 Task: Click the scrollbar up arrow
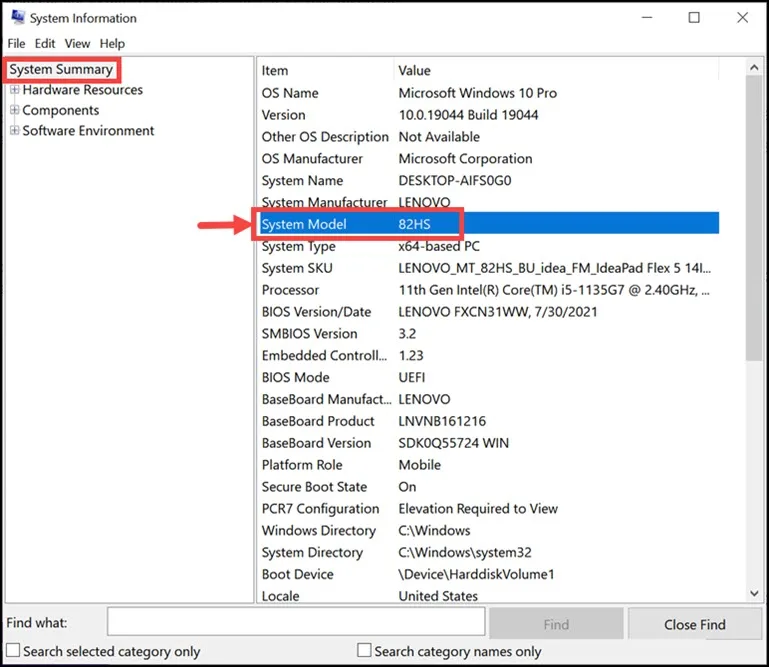(x=754, y=68)
